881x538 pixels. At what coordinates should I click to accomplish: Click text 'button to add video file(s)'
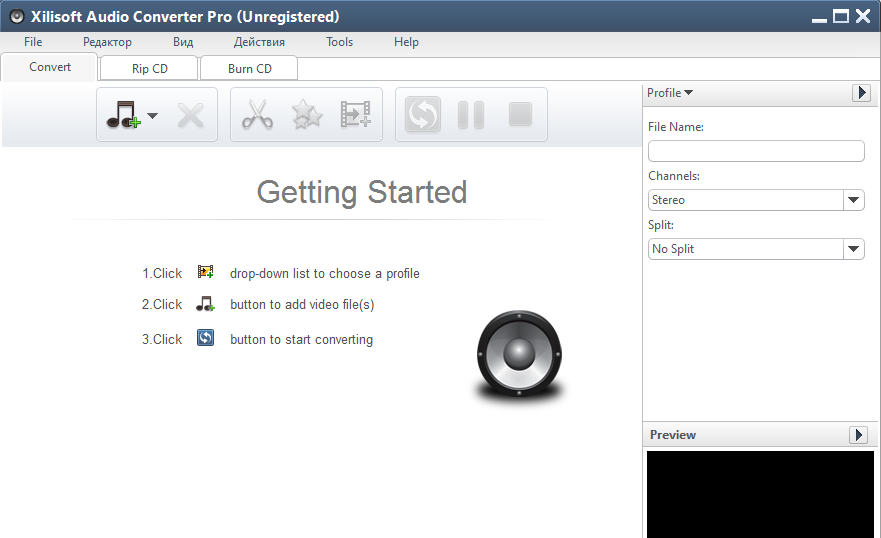[x=302, y=304]
